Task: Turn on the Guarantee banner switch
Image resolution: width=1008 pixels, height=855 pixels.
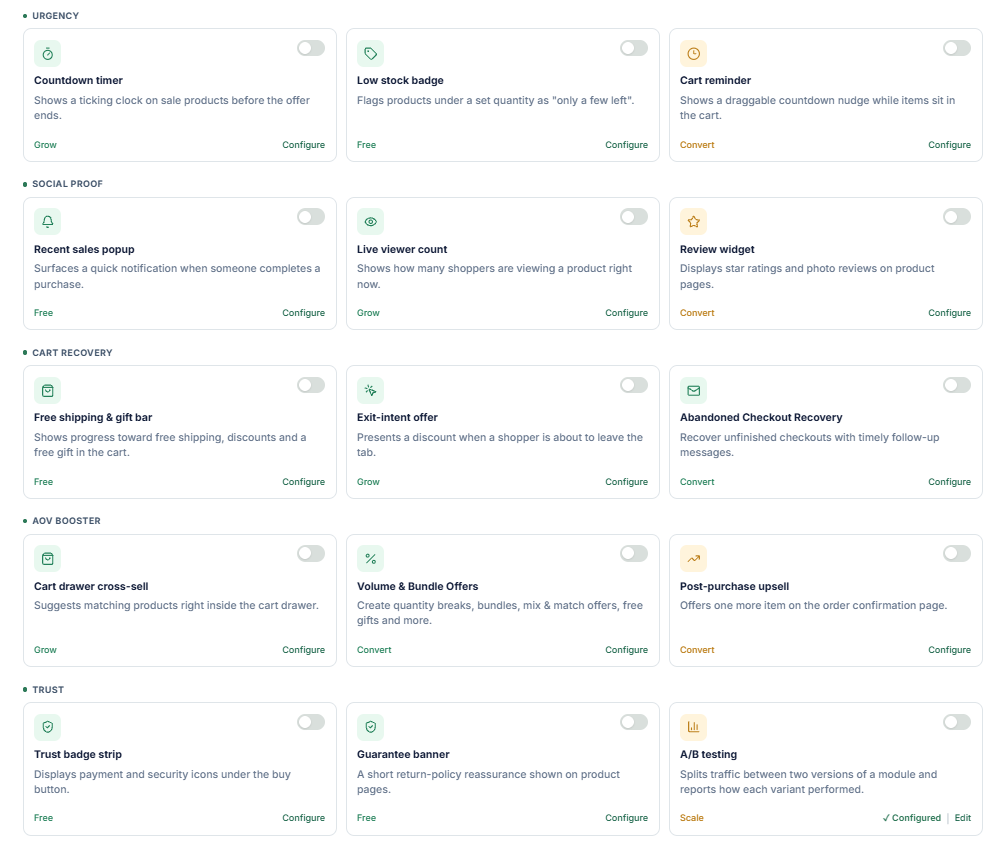Action: click(634, 722)
